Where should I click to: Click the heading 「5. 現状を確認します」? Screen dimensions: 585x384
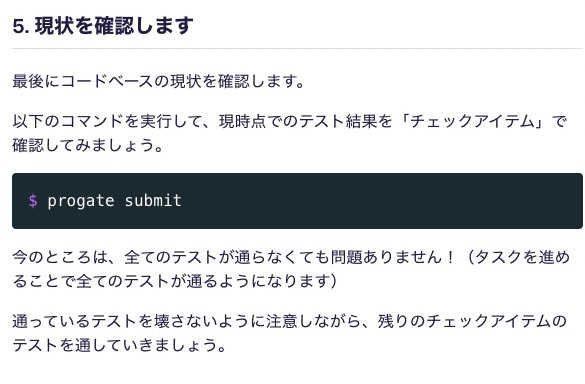[x=103, y=26]
